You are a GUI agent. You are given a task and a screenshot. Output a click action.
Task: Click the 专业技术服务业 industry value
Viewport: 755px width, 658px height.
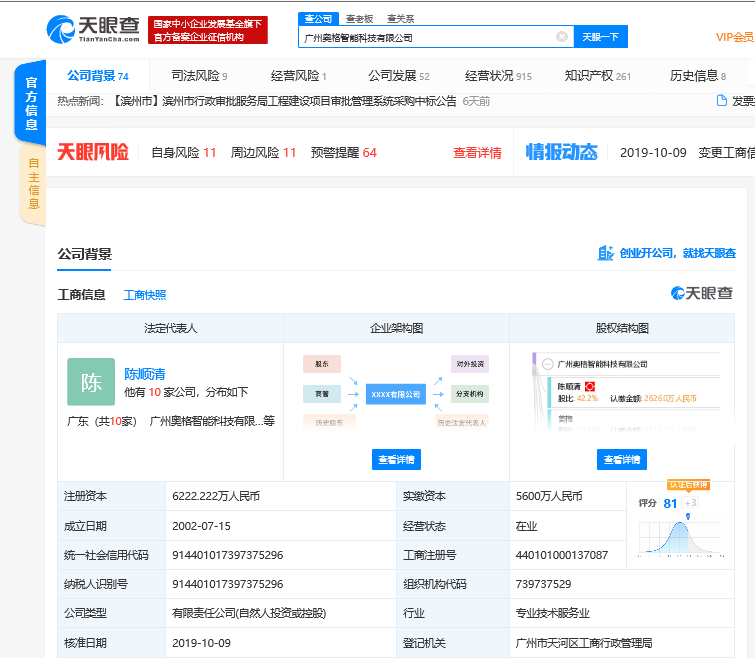click(552, 613)
